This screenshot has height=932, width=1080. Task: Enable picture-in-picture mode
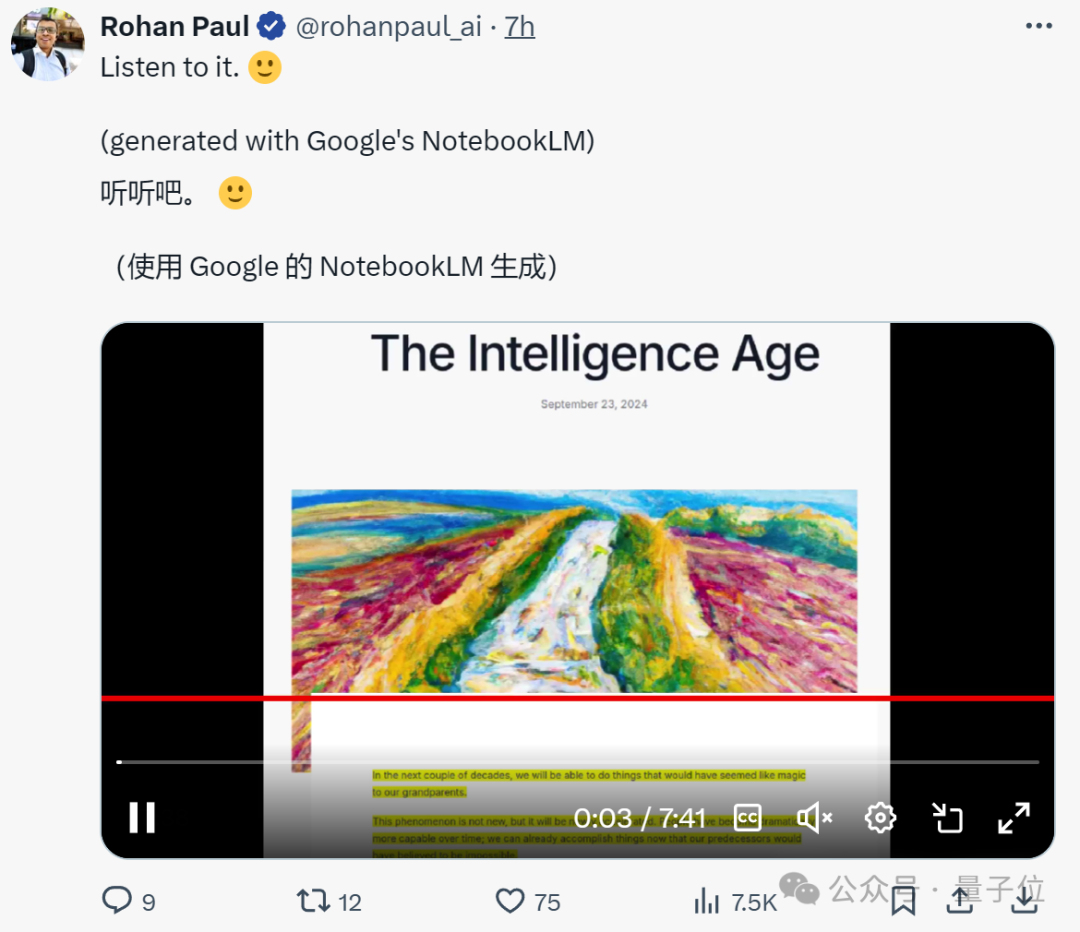pyautogui.click(x=946, y=818)
